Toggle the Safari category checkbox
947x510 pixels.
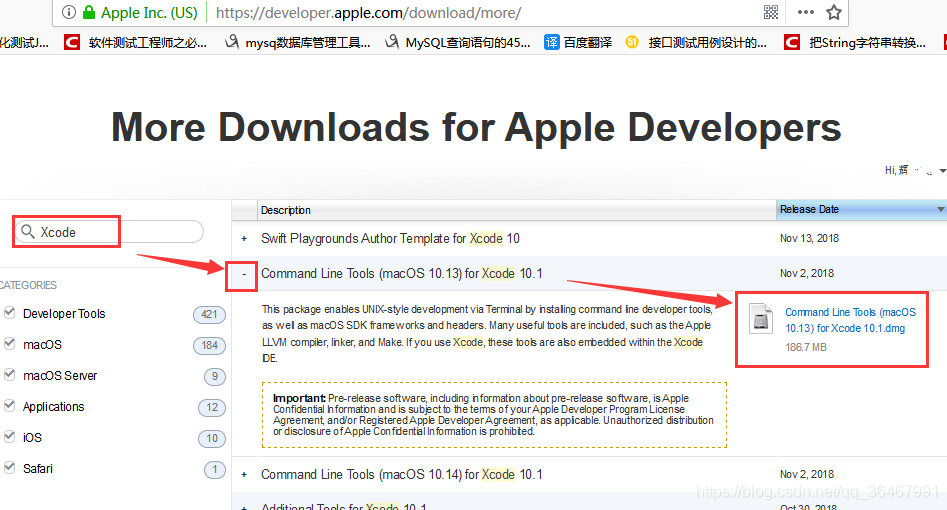(x=10, y=467)
